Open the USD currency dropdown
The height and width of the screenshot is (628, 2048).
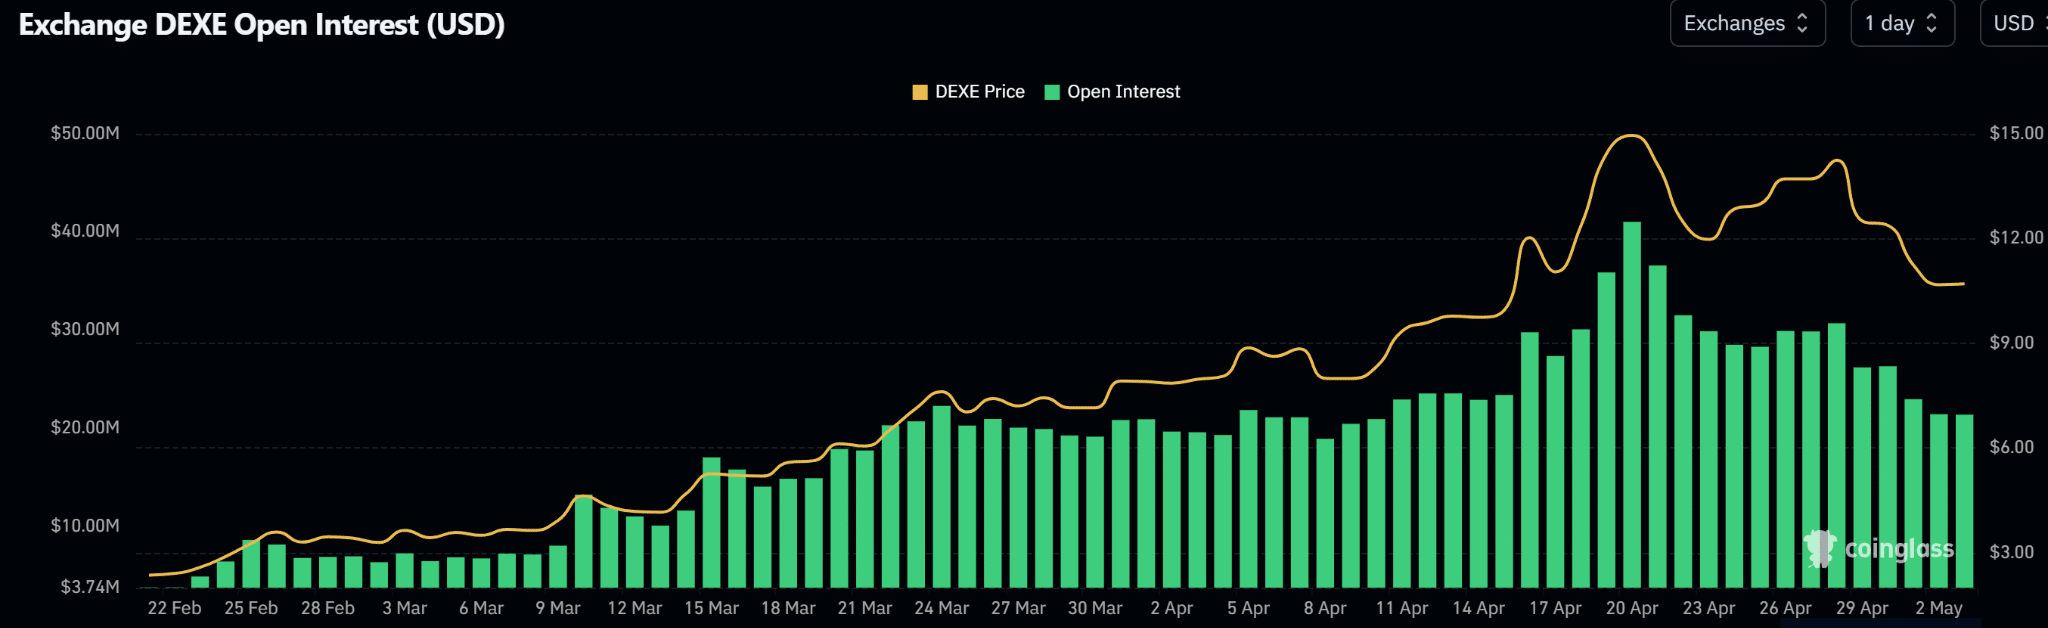click(2015, 23)
